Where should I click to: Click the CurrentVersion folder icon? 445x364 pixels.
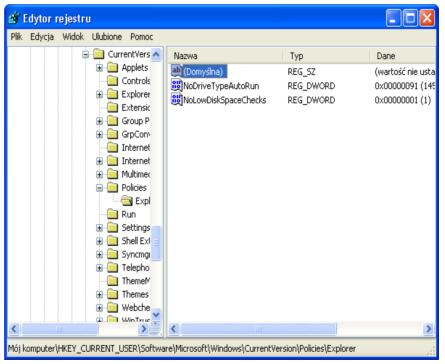[99, 54]
